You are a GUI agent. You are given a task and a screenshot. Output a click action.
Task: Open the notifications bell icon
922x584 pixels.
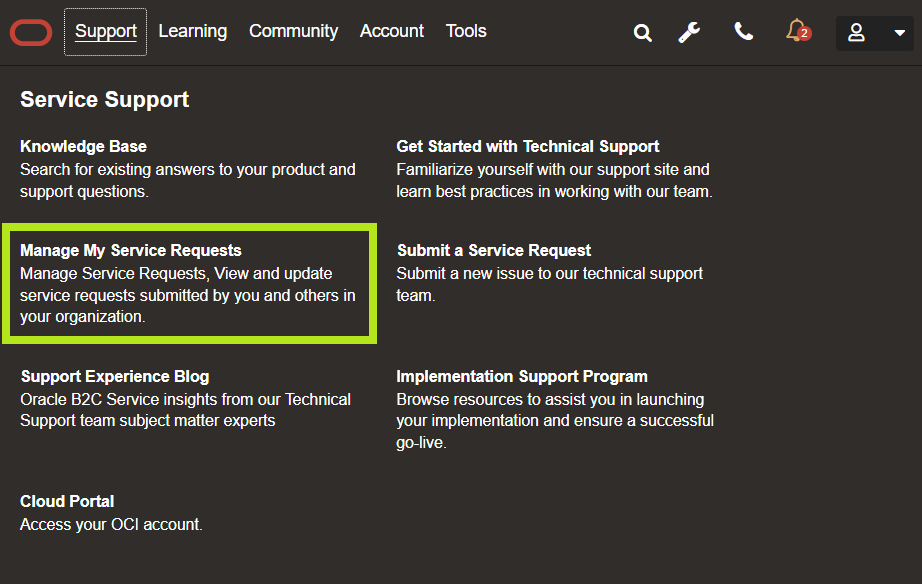797,31
